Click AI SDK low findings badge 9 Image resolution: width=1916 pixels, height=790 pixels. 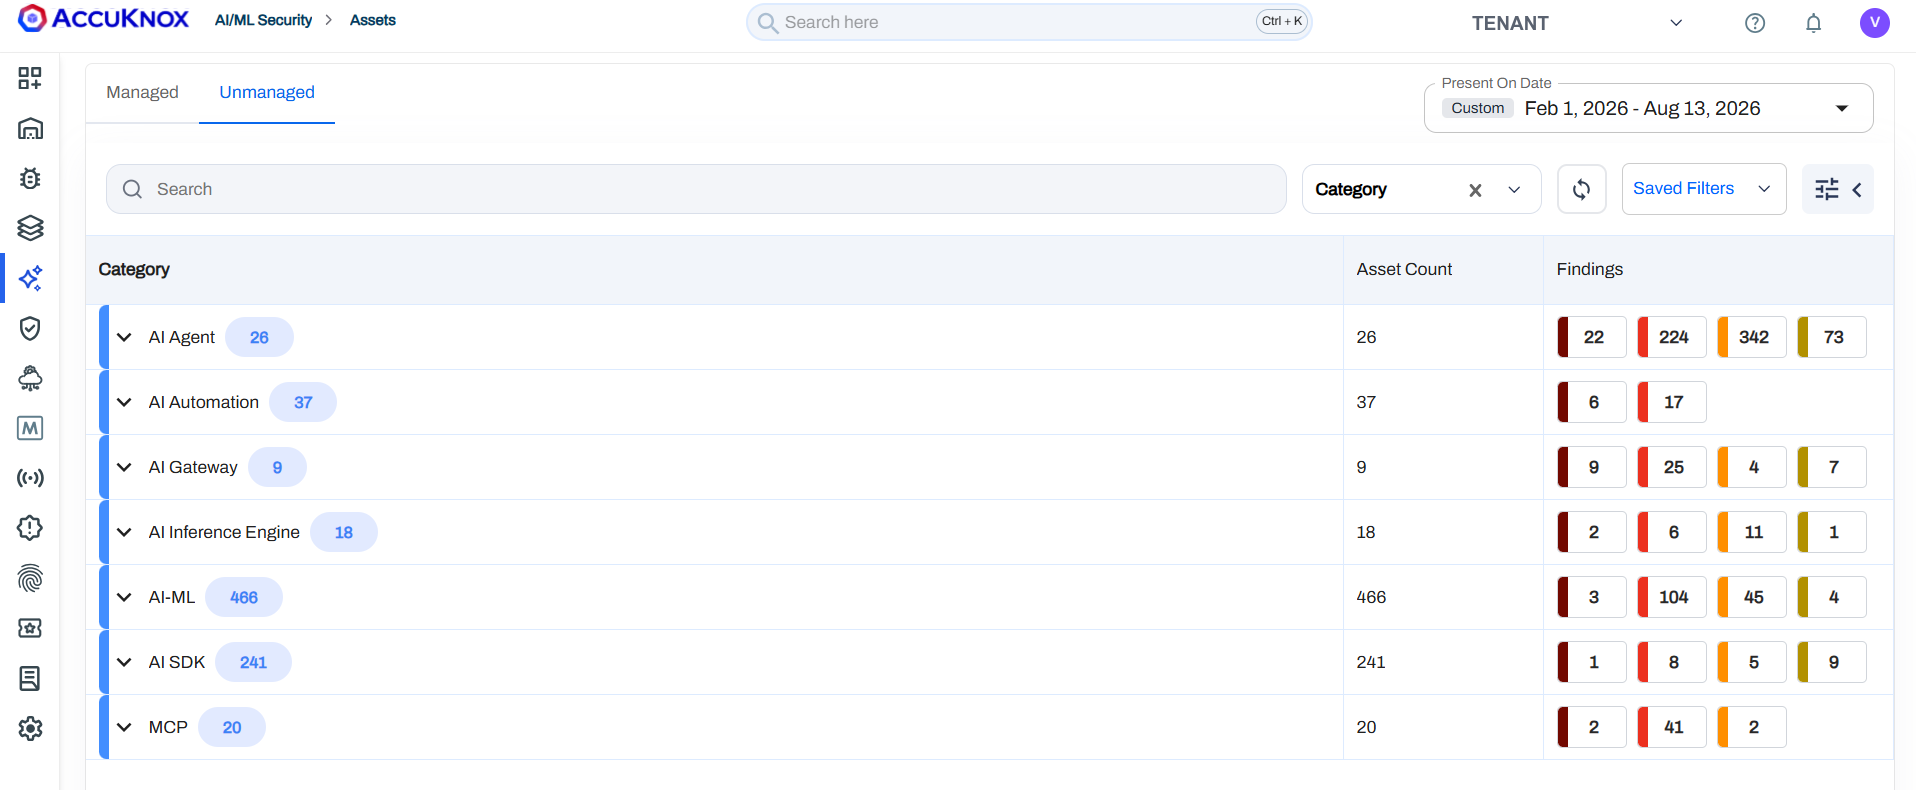[1832, 662]
